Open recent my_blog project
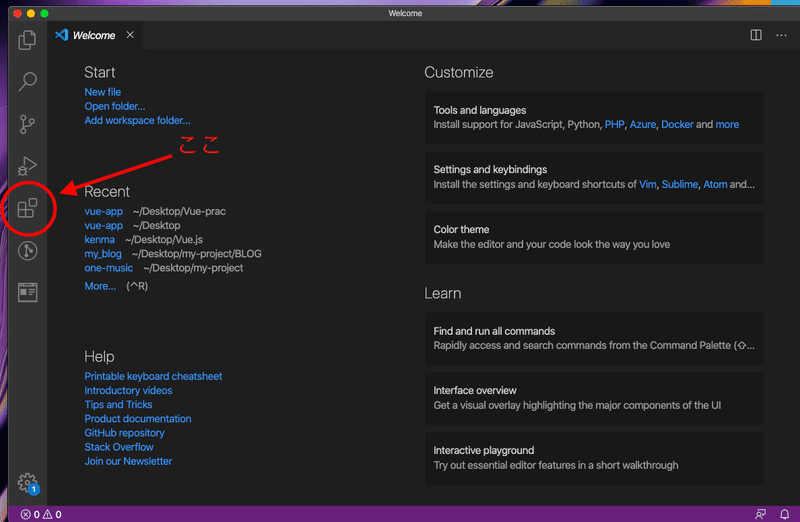Viewport: 800px width, 522px height. click(103, 254)
